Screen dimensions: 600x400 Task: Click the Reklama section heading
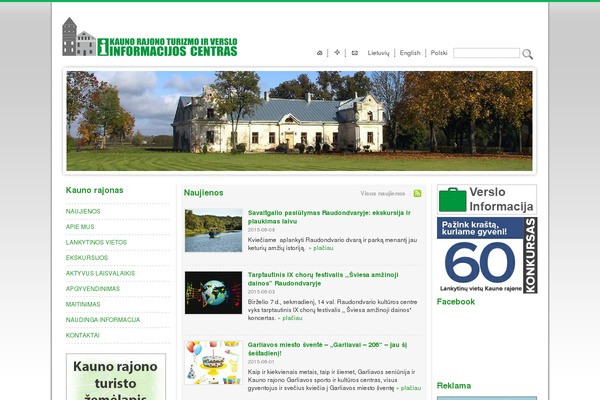pyautogui.click(x=454, y=385)
